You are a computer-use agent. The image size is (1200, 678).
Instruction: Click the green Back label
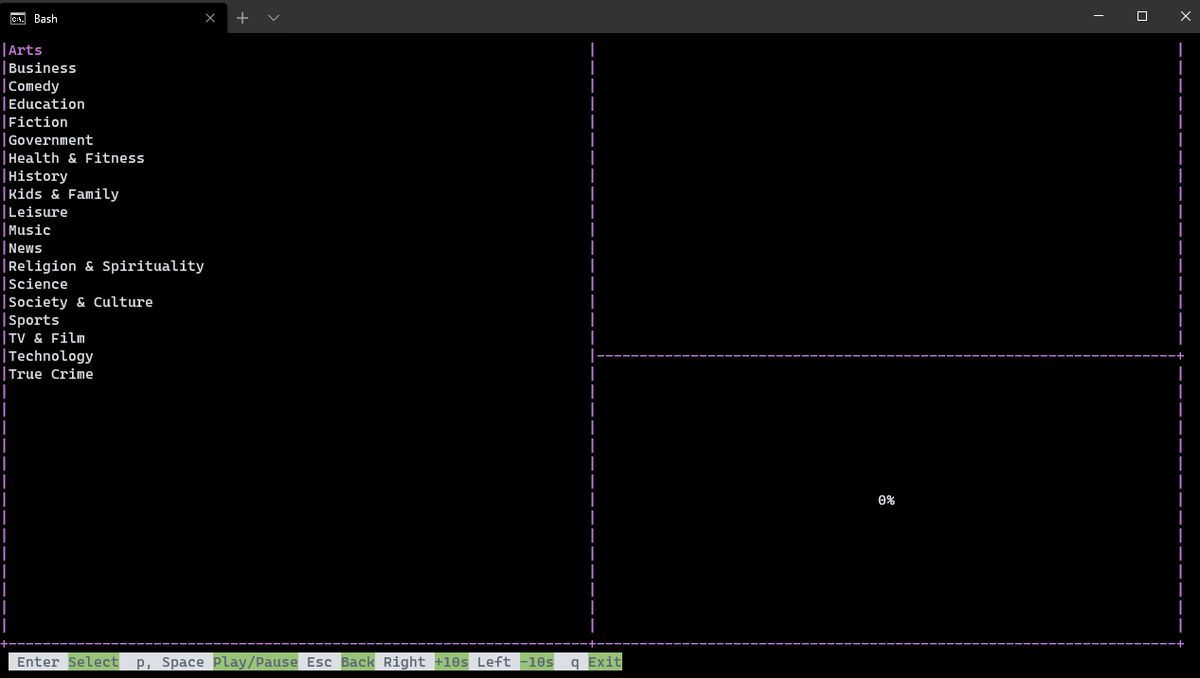pyautogui.click(x=358, y=662)
